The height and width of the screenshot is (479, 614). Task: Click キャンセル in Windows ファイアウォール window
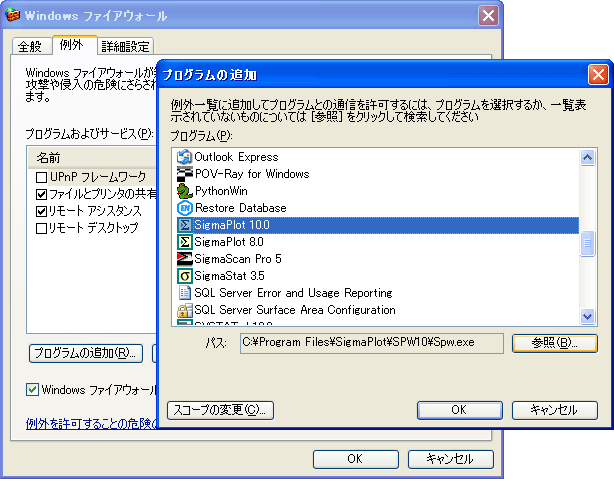[451, 459]
